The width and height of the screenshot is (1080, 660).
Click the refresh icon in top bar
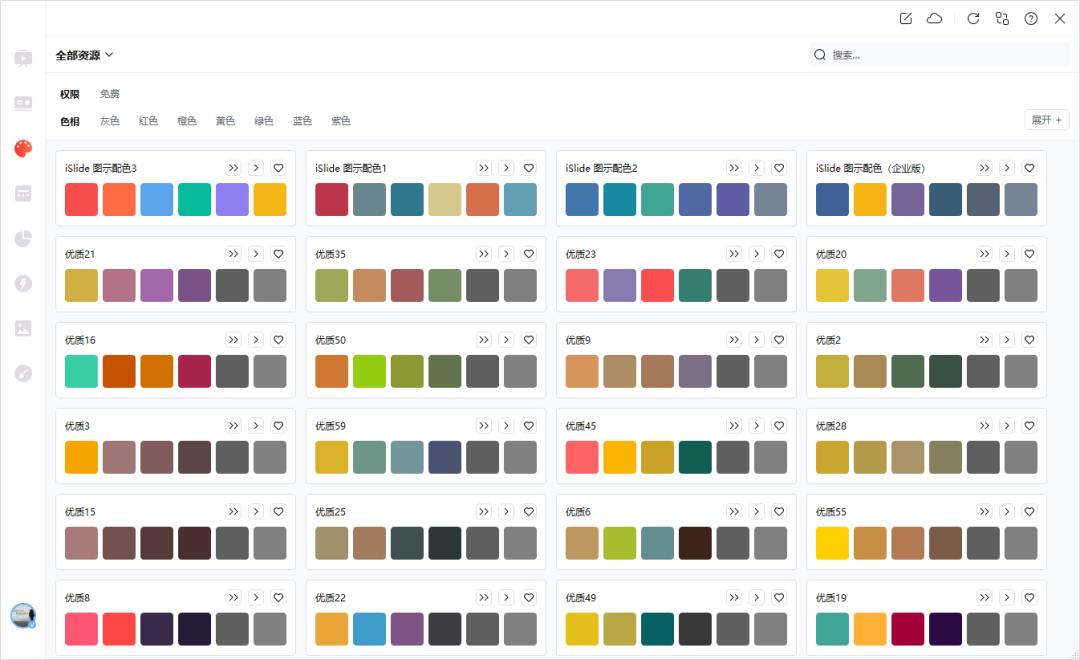pyautogui.click(x=973, y=18)
